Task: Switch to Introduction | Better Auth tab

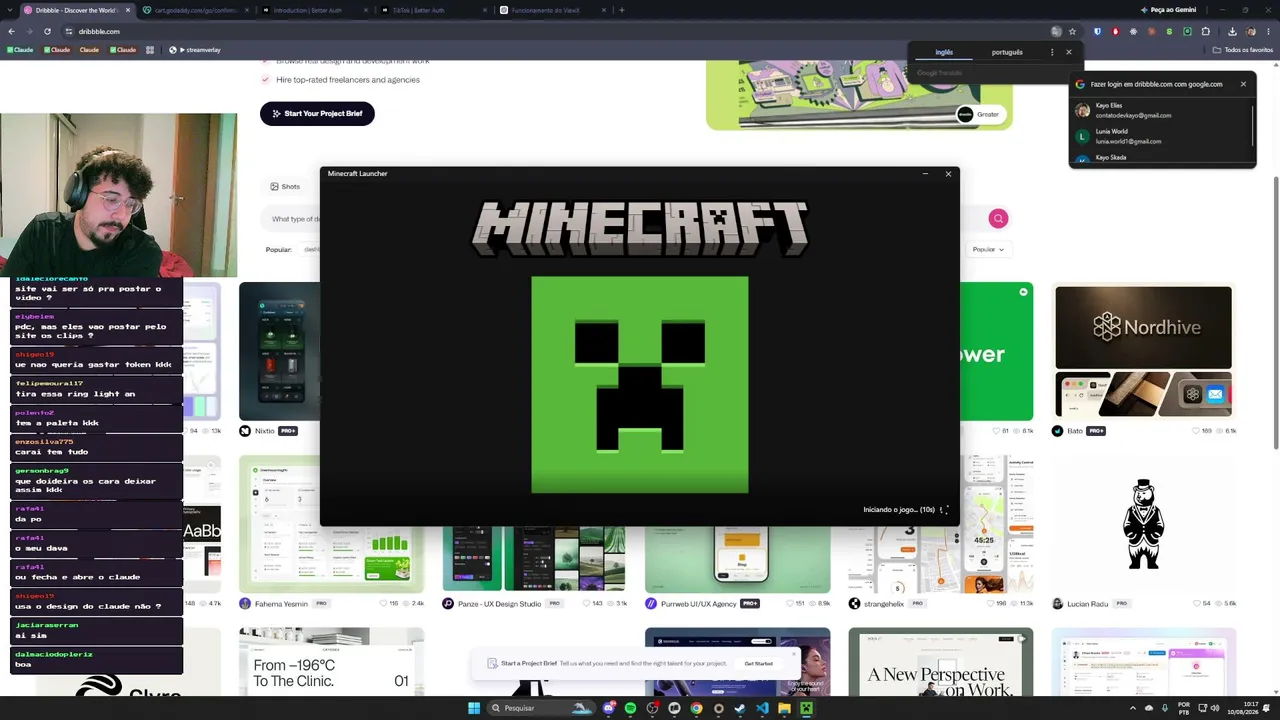Action: coord(315,10)
